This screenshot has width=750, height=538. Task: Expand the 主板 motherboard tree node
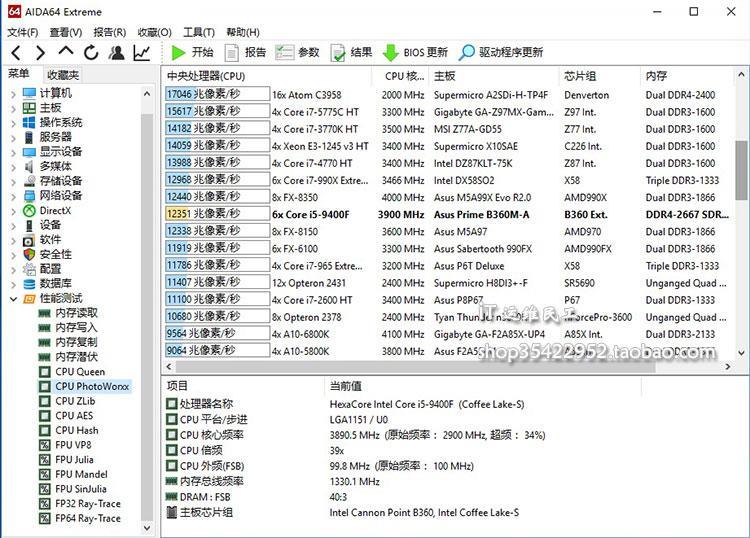click(13, 108)
